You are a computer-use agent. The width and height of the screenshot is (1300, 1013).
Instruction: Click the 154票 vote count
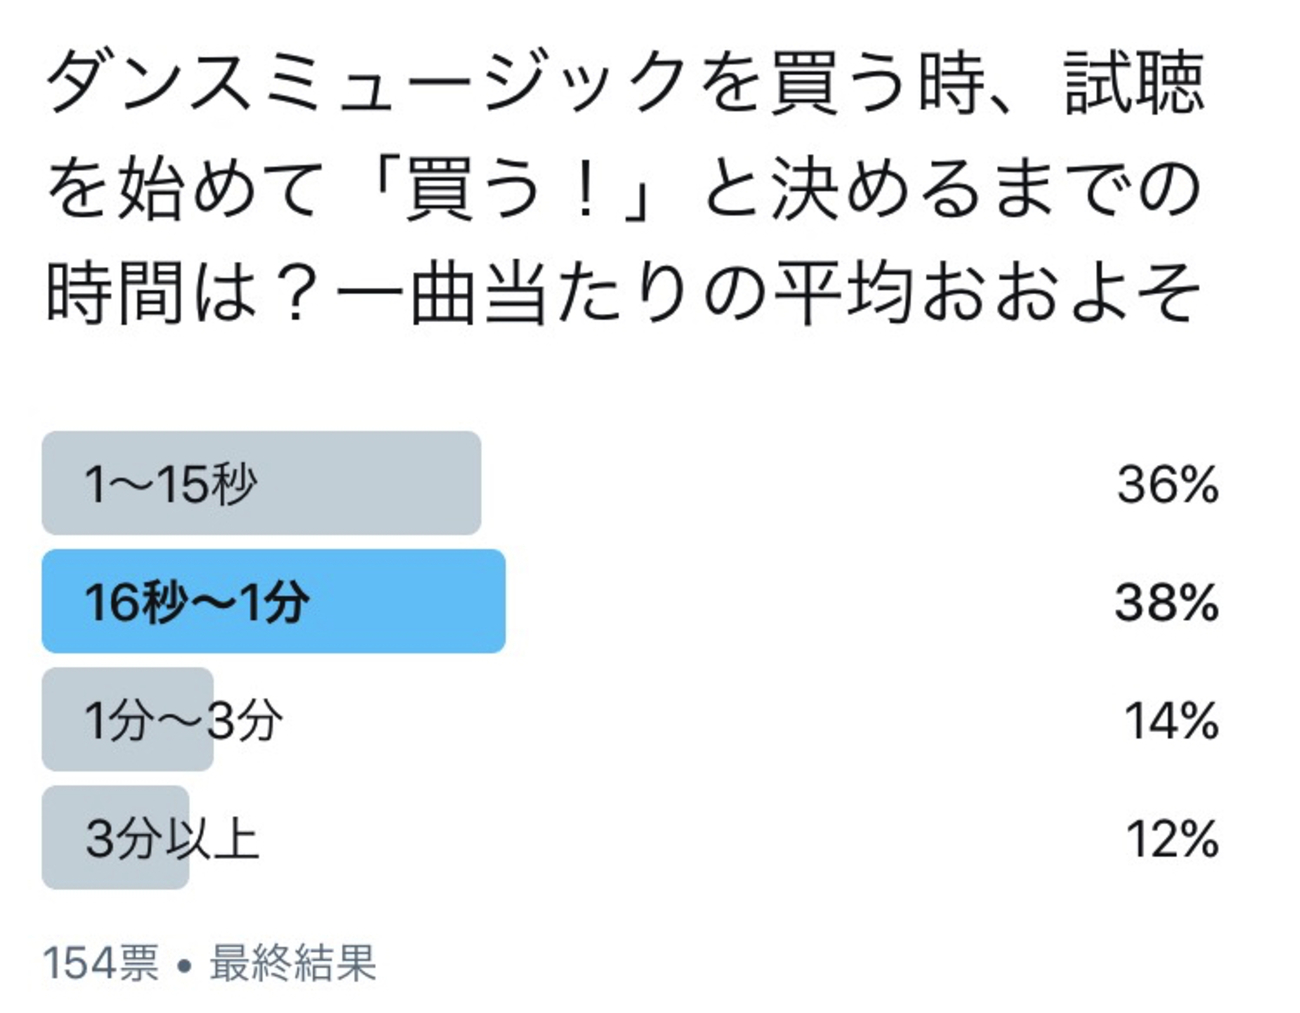click(x=100, y=963)
